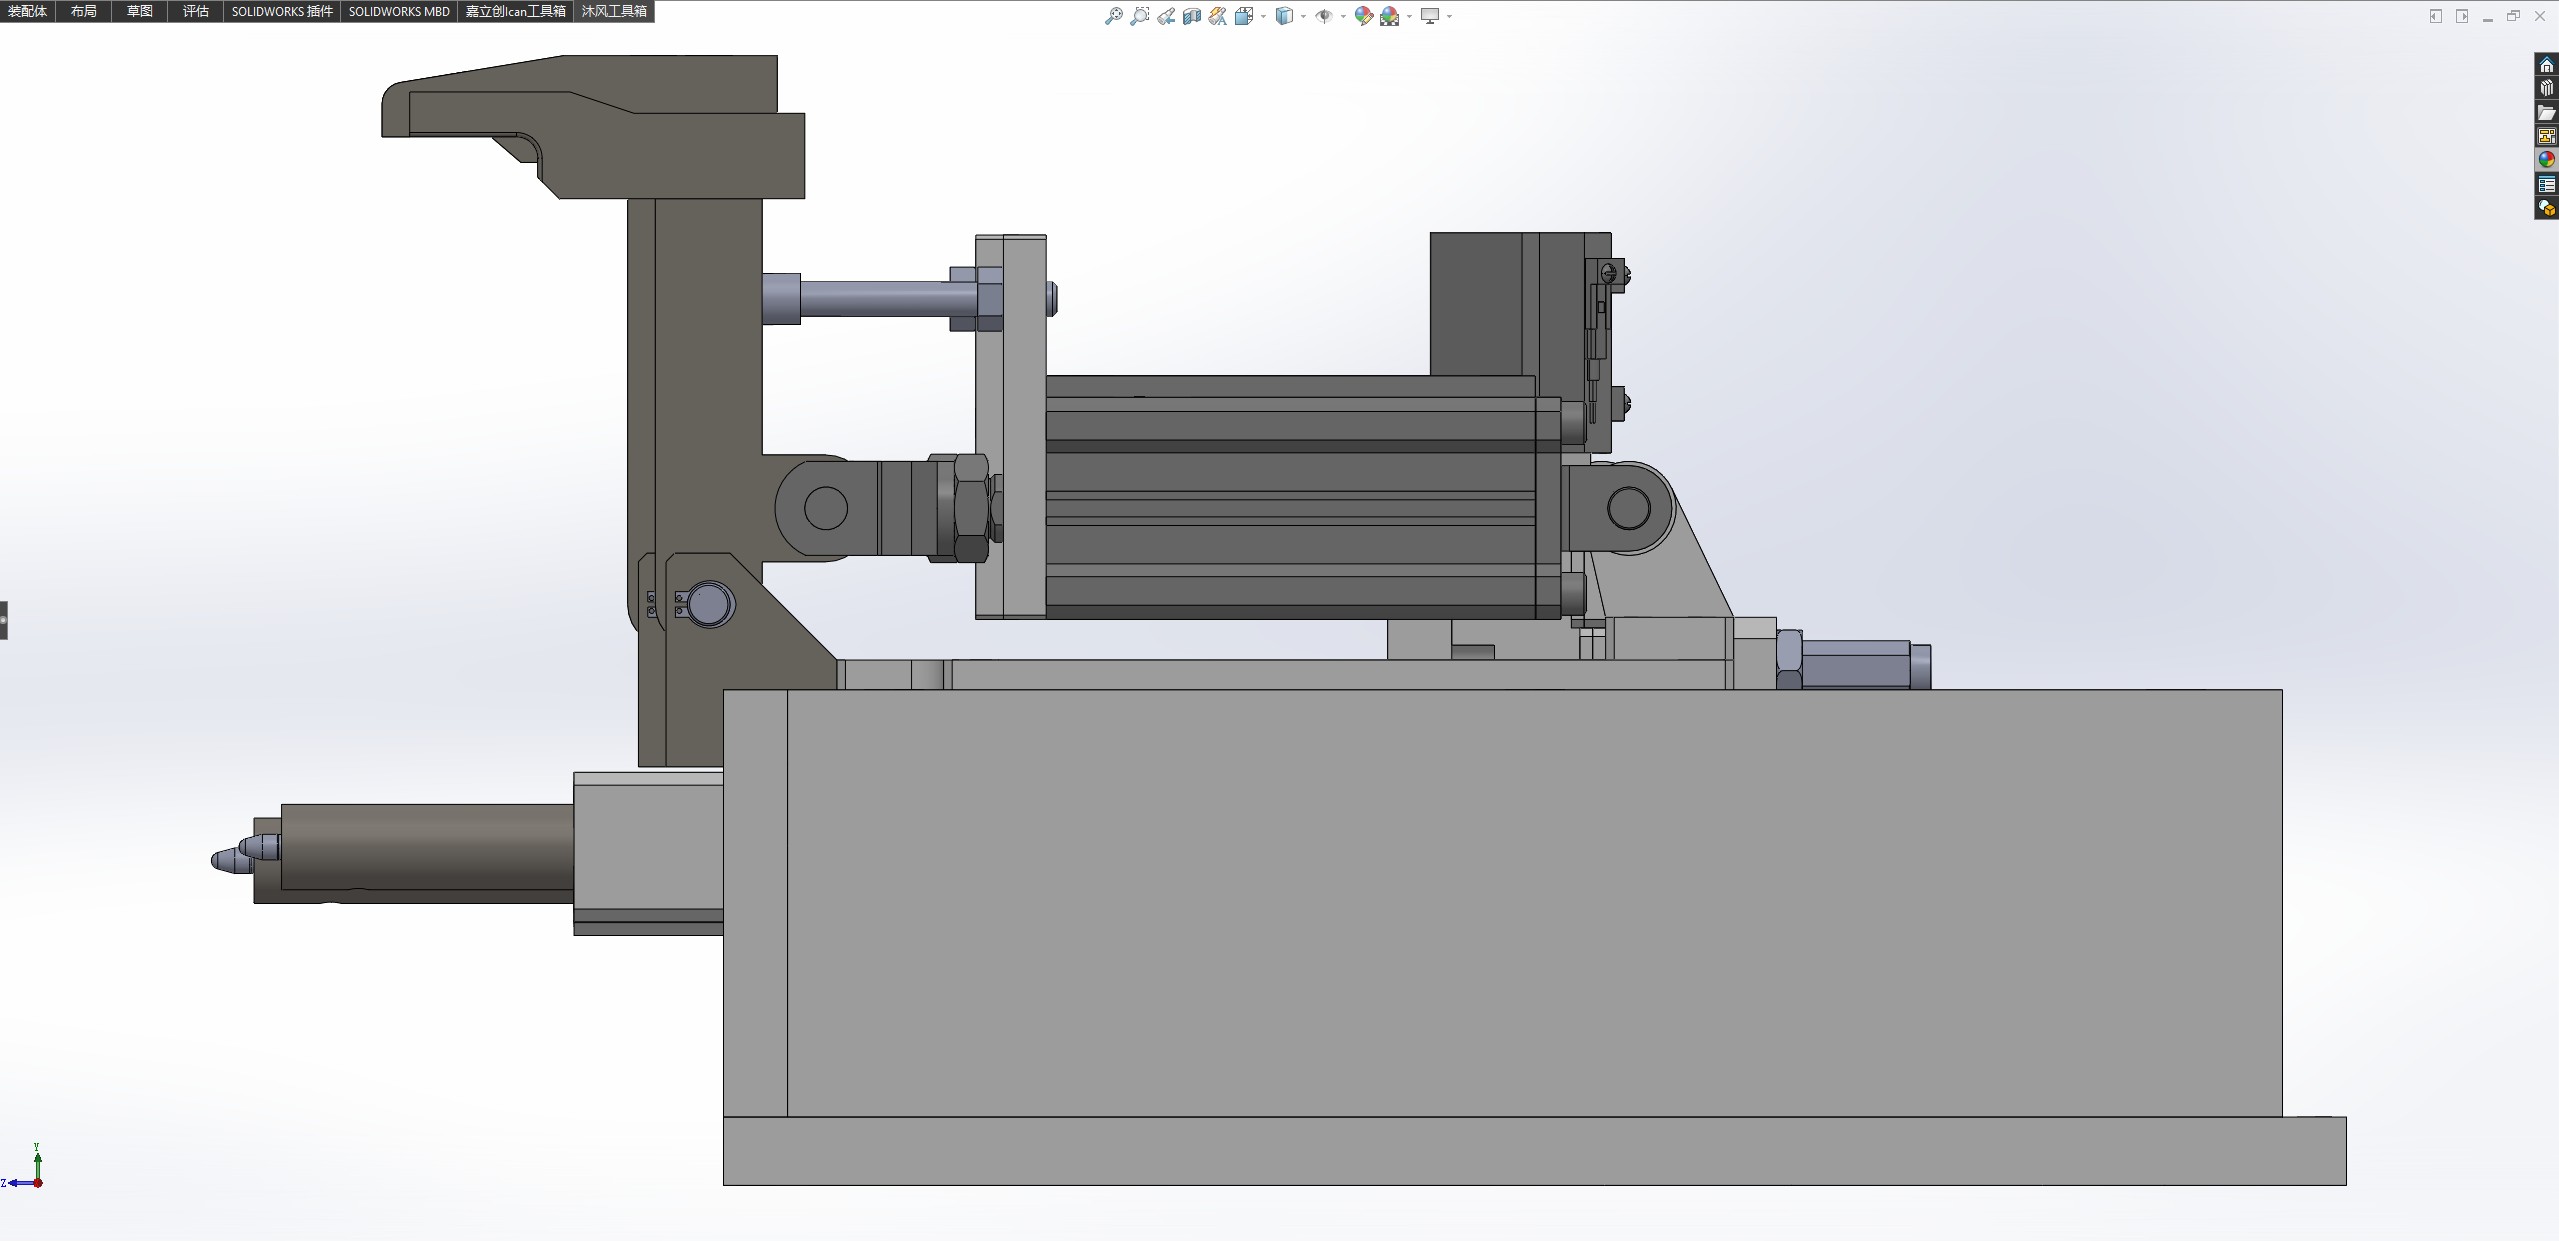Click the View Orientation cube icon
This screenshot has width=2559, height=1241.
pos(1244,16)
